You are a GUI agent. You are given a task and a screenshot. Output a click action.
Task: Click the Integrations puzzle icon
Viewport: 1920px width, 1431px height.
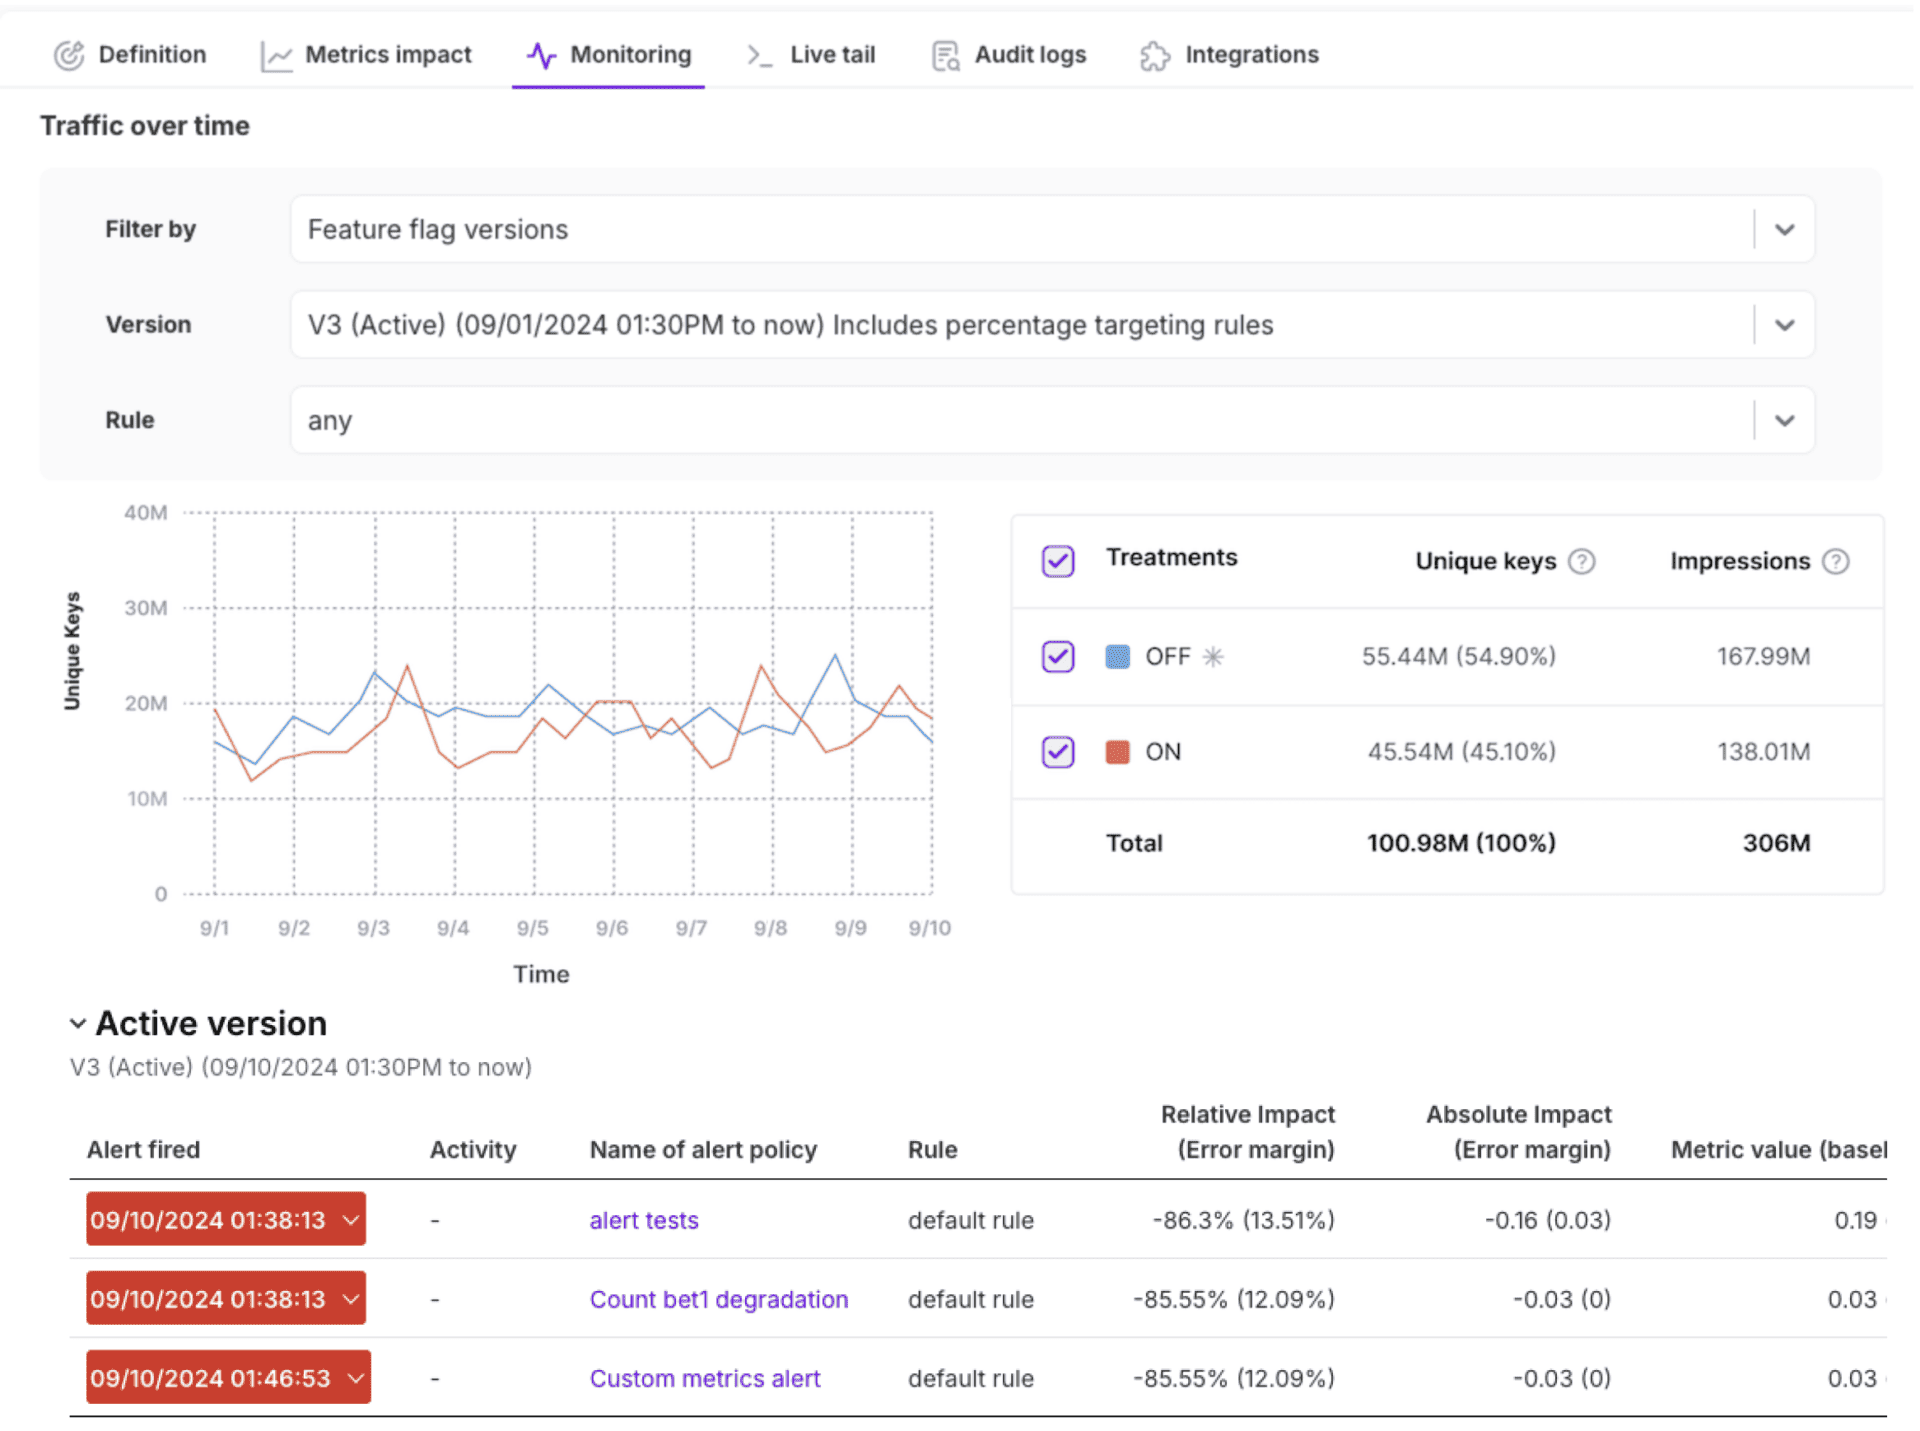(1155, 56)
